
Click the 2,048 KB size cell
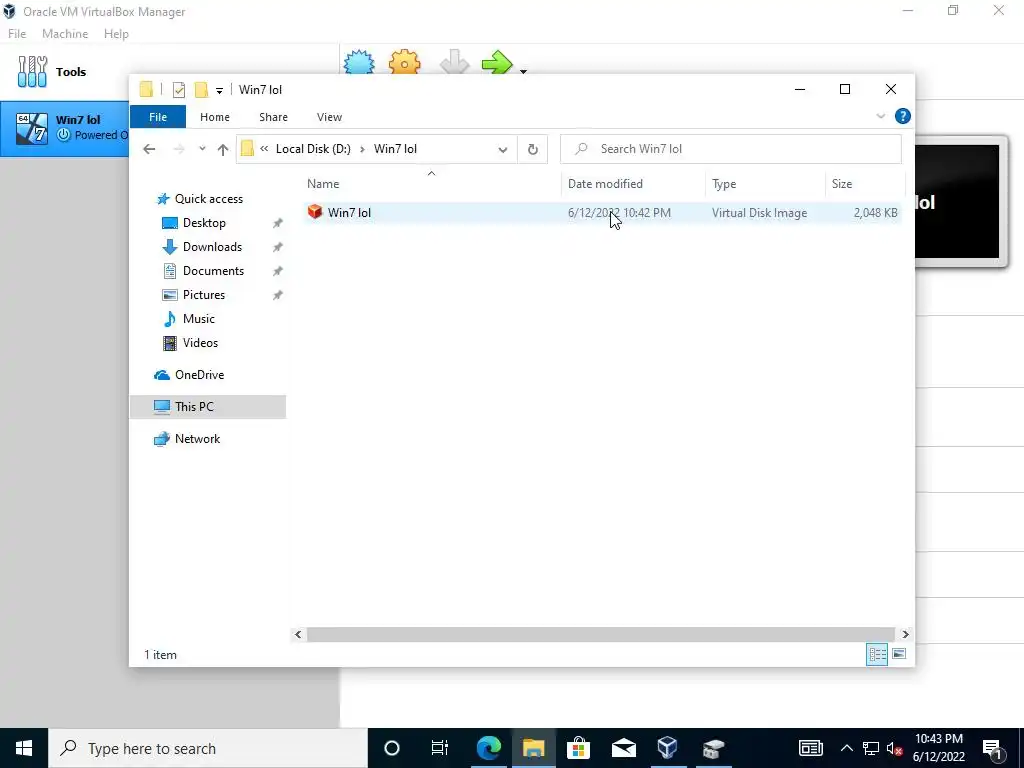(x=875, y=213)
